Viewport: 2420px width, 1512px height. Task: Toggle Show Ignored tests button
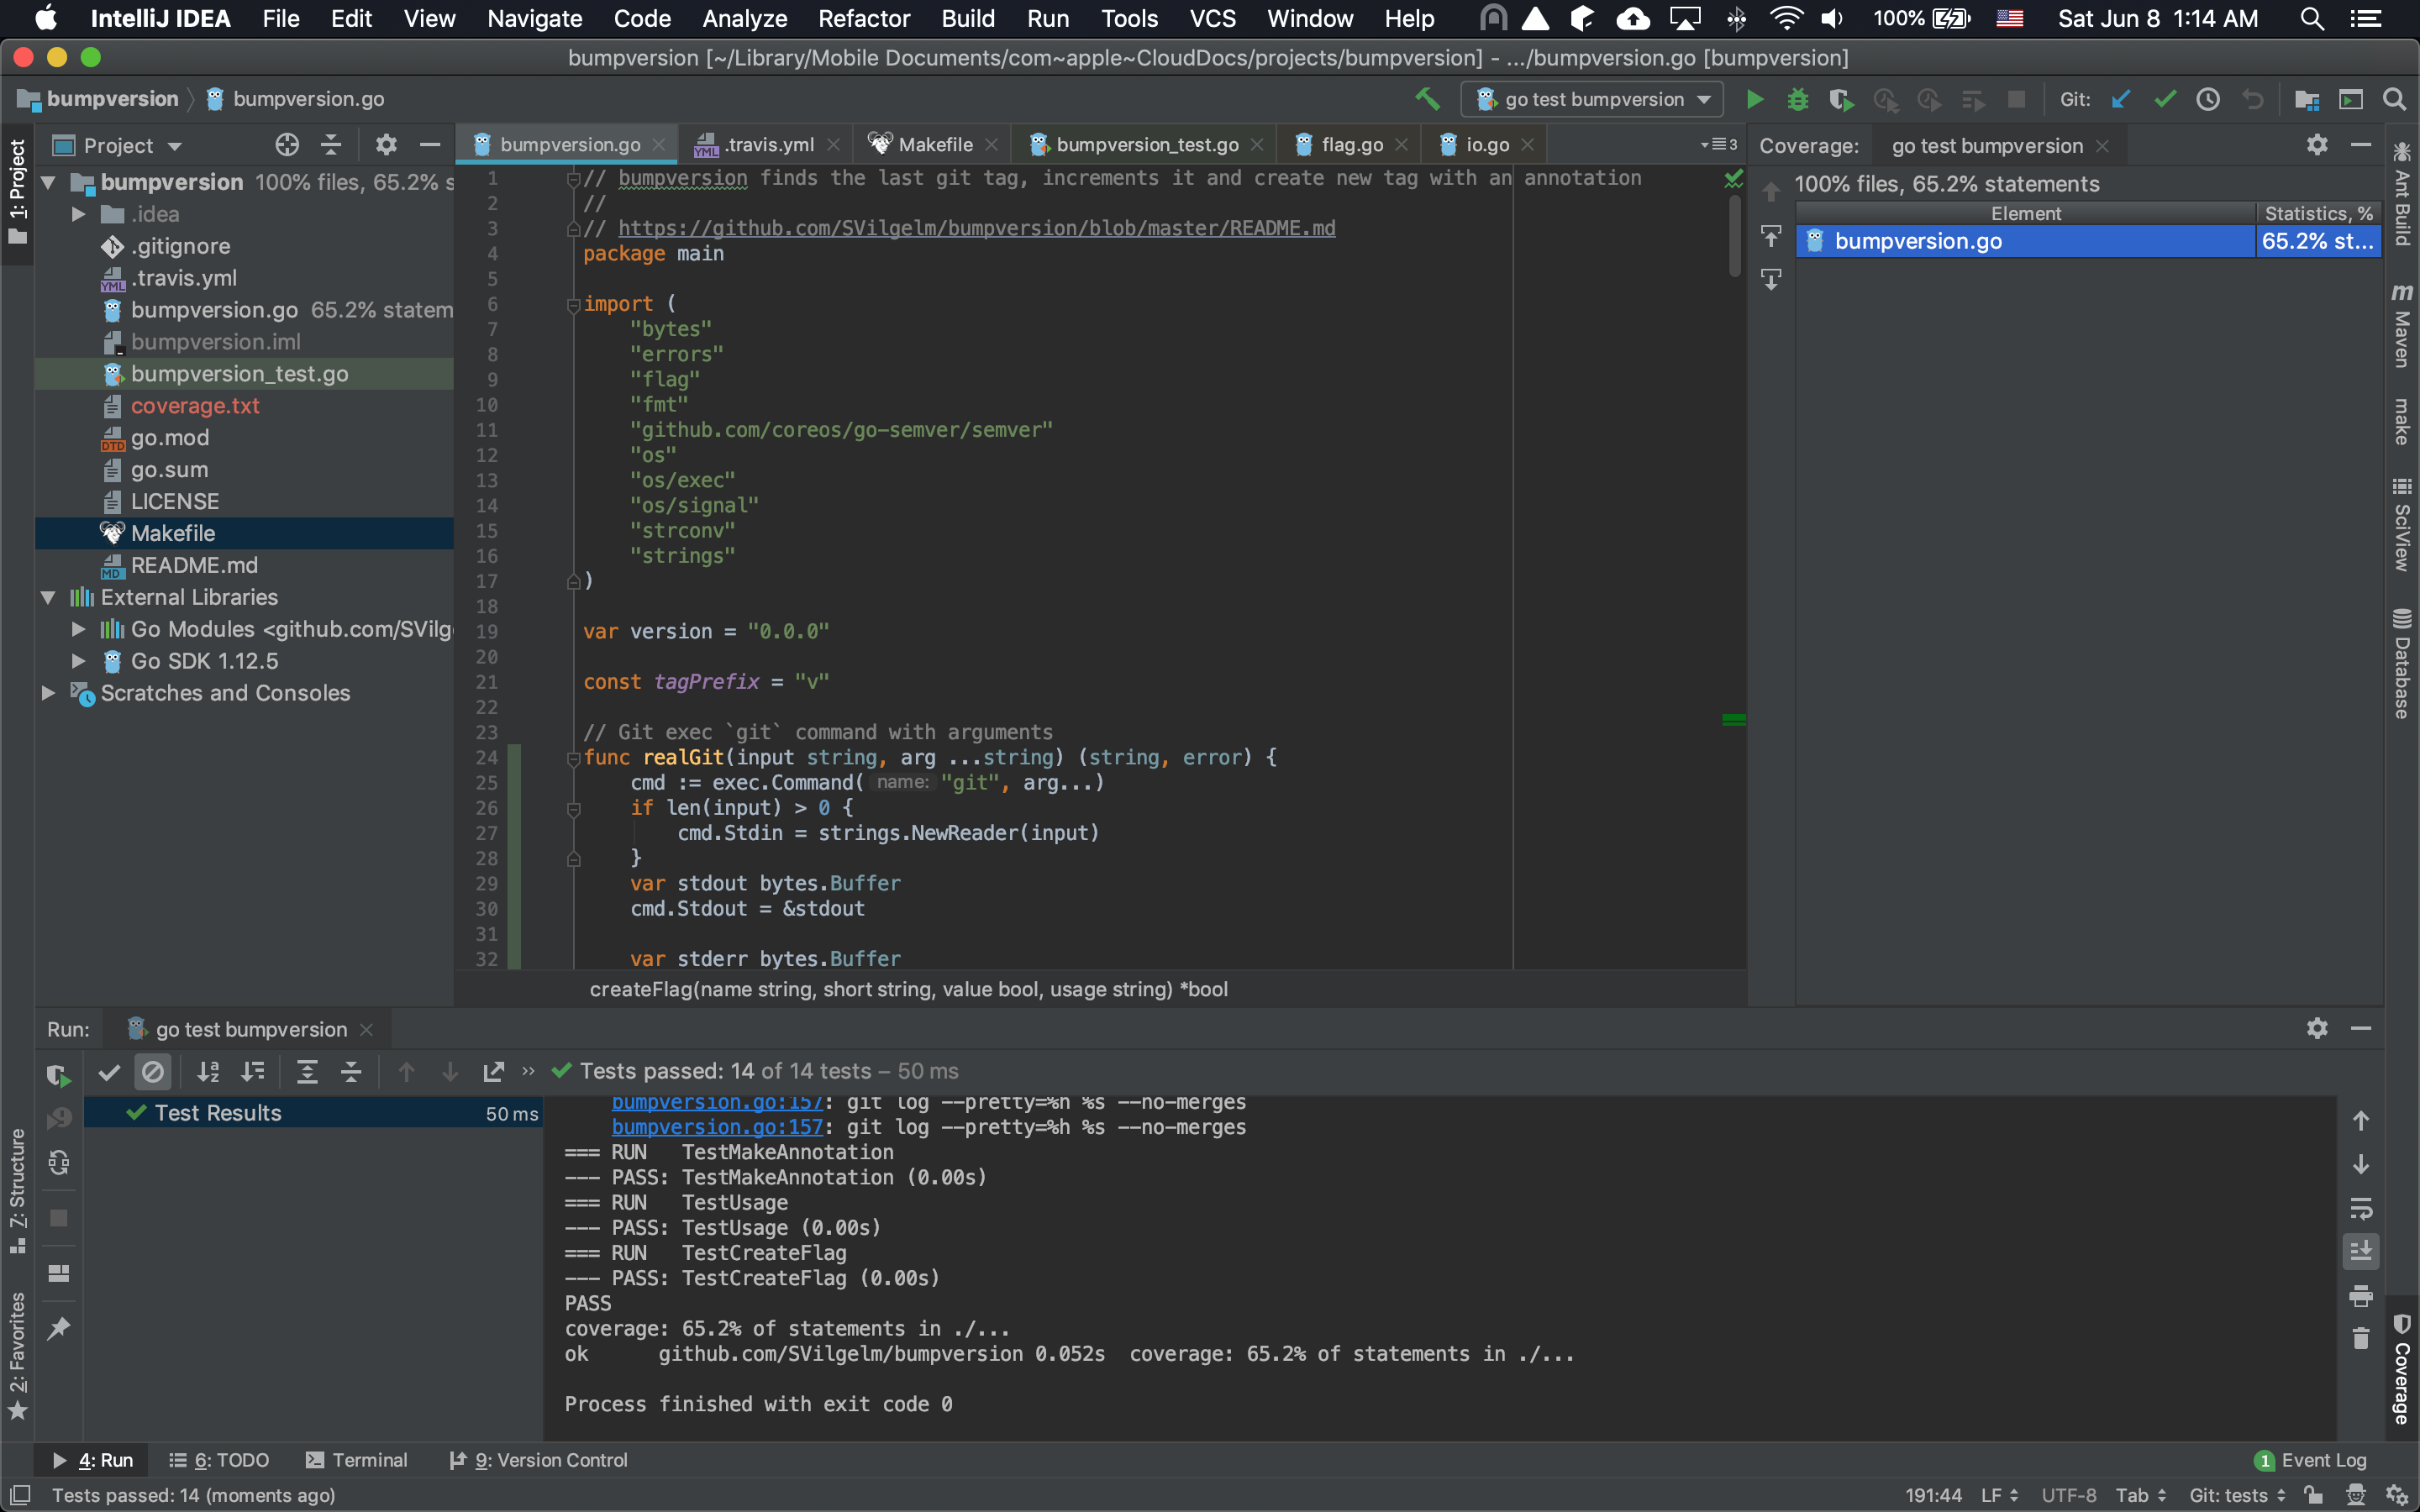[x=153, y=1072]
